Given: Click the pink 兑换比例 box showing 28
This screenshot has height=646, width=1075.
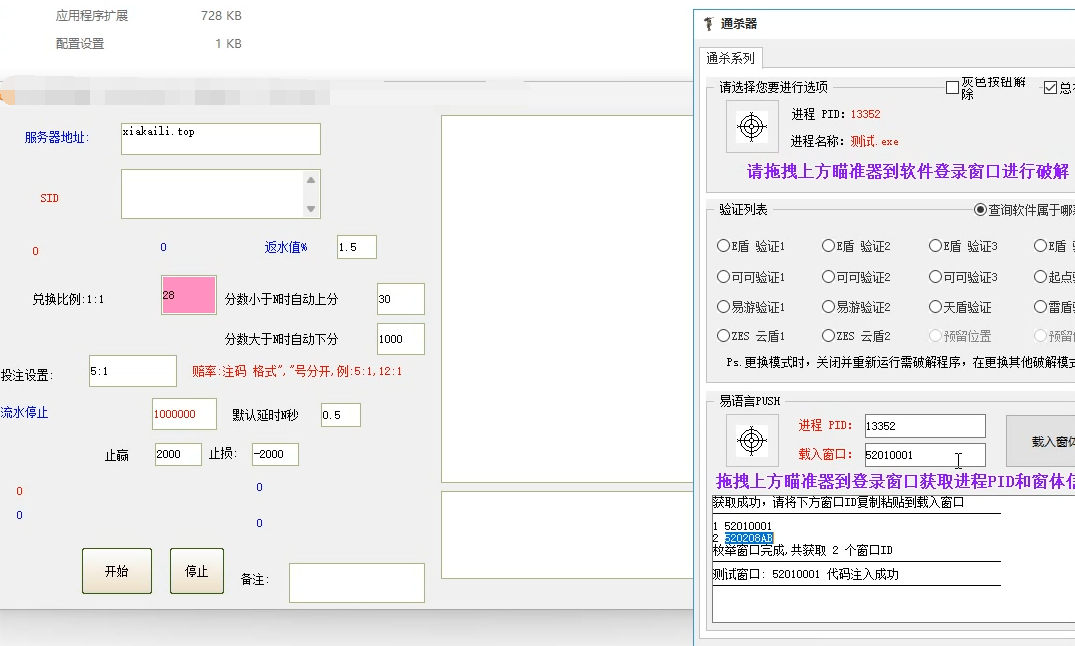Looking at the screenshot, I should click(x=189, y=295).
